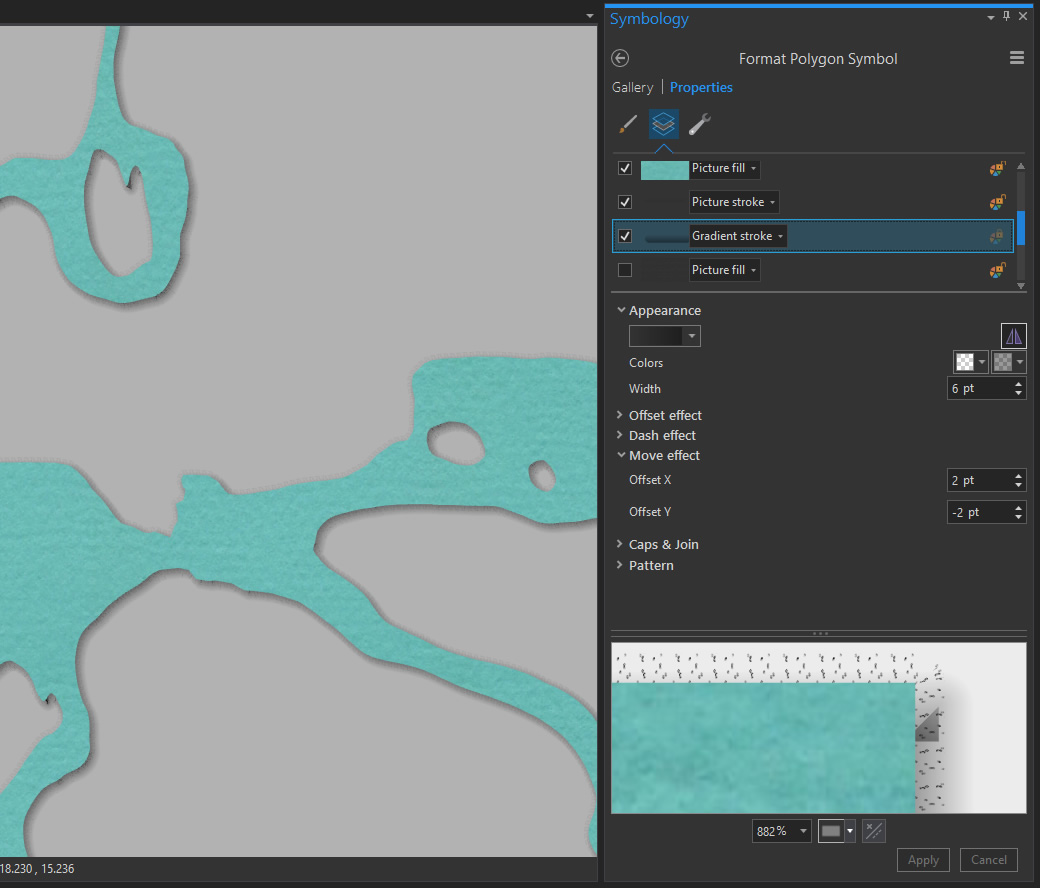This screenshot has width=1040, height=888.
Task: Open the Symbol brush tab
Action: tap(628, 124)
